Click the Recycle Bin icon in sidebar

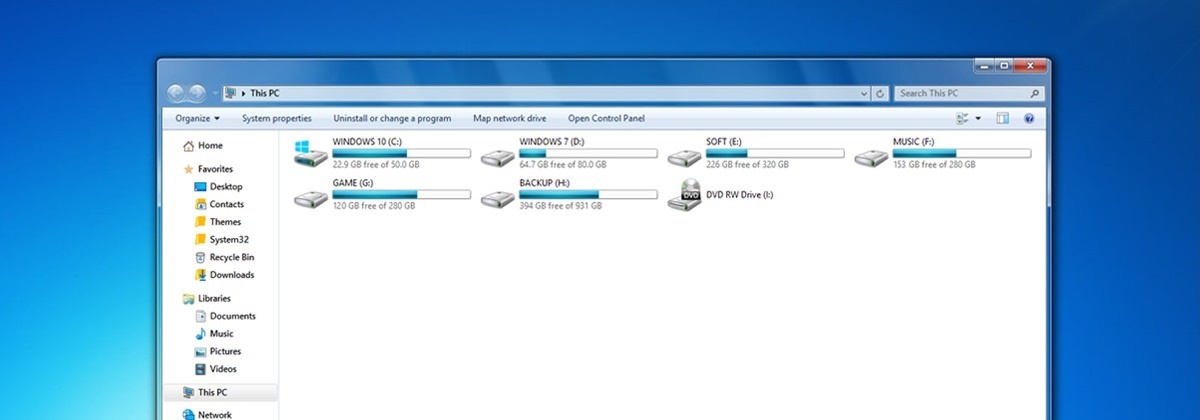(x=200, y=257)
